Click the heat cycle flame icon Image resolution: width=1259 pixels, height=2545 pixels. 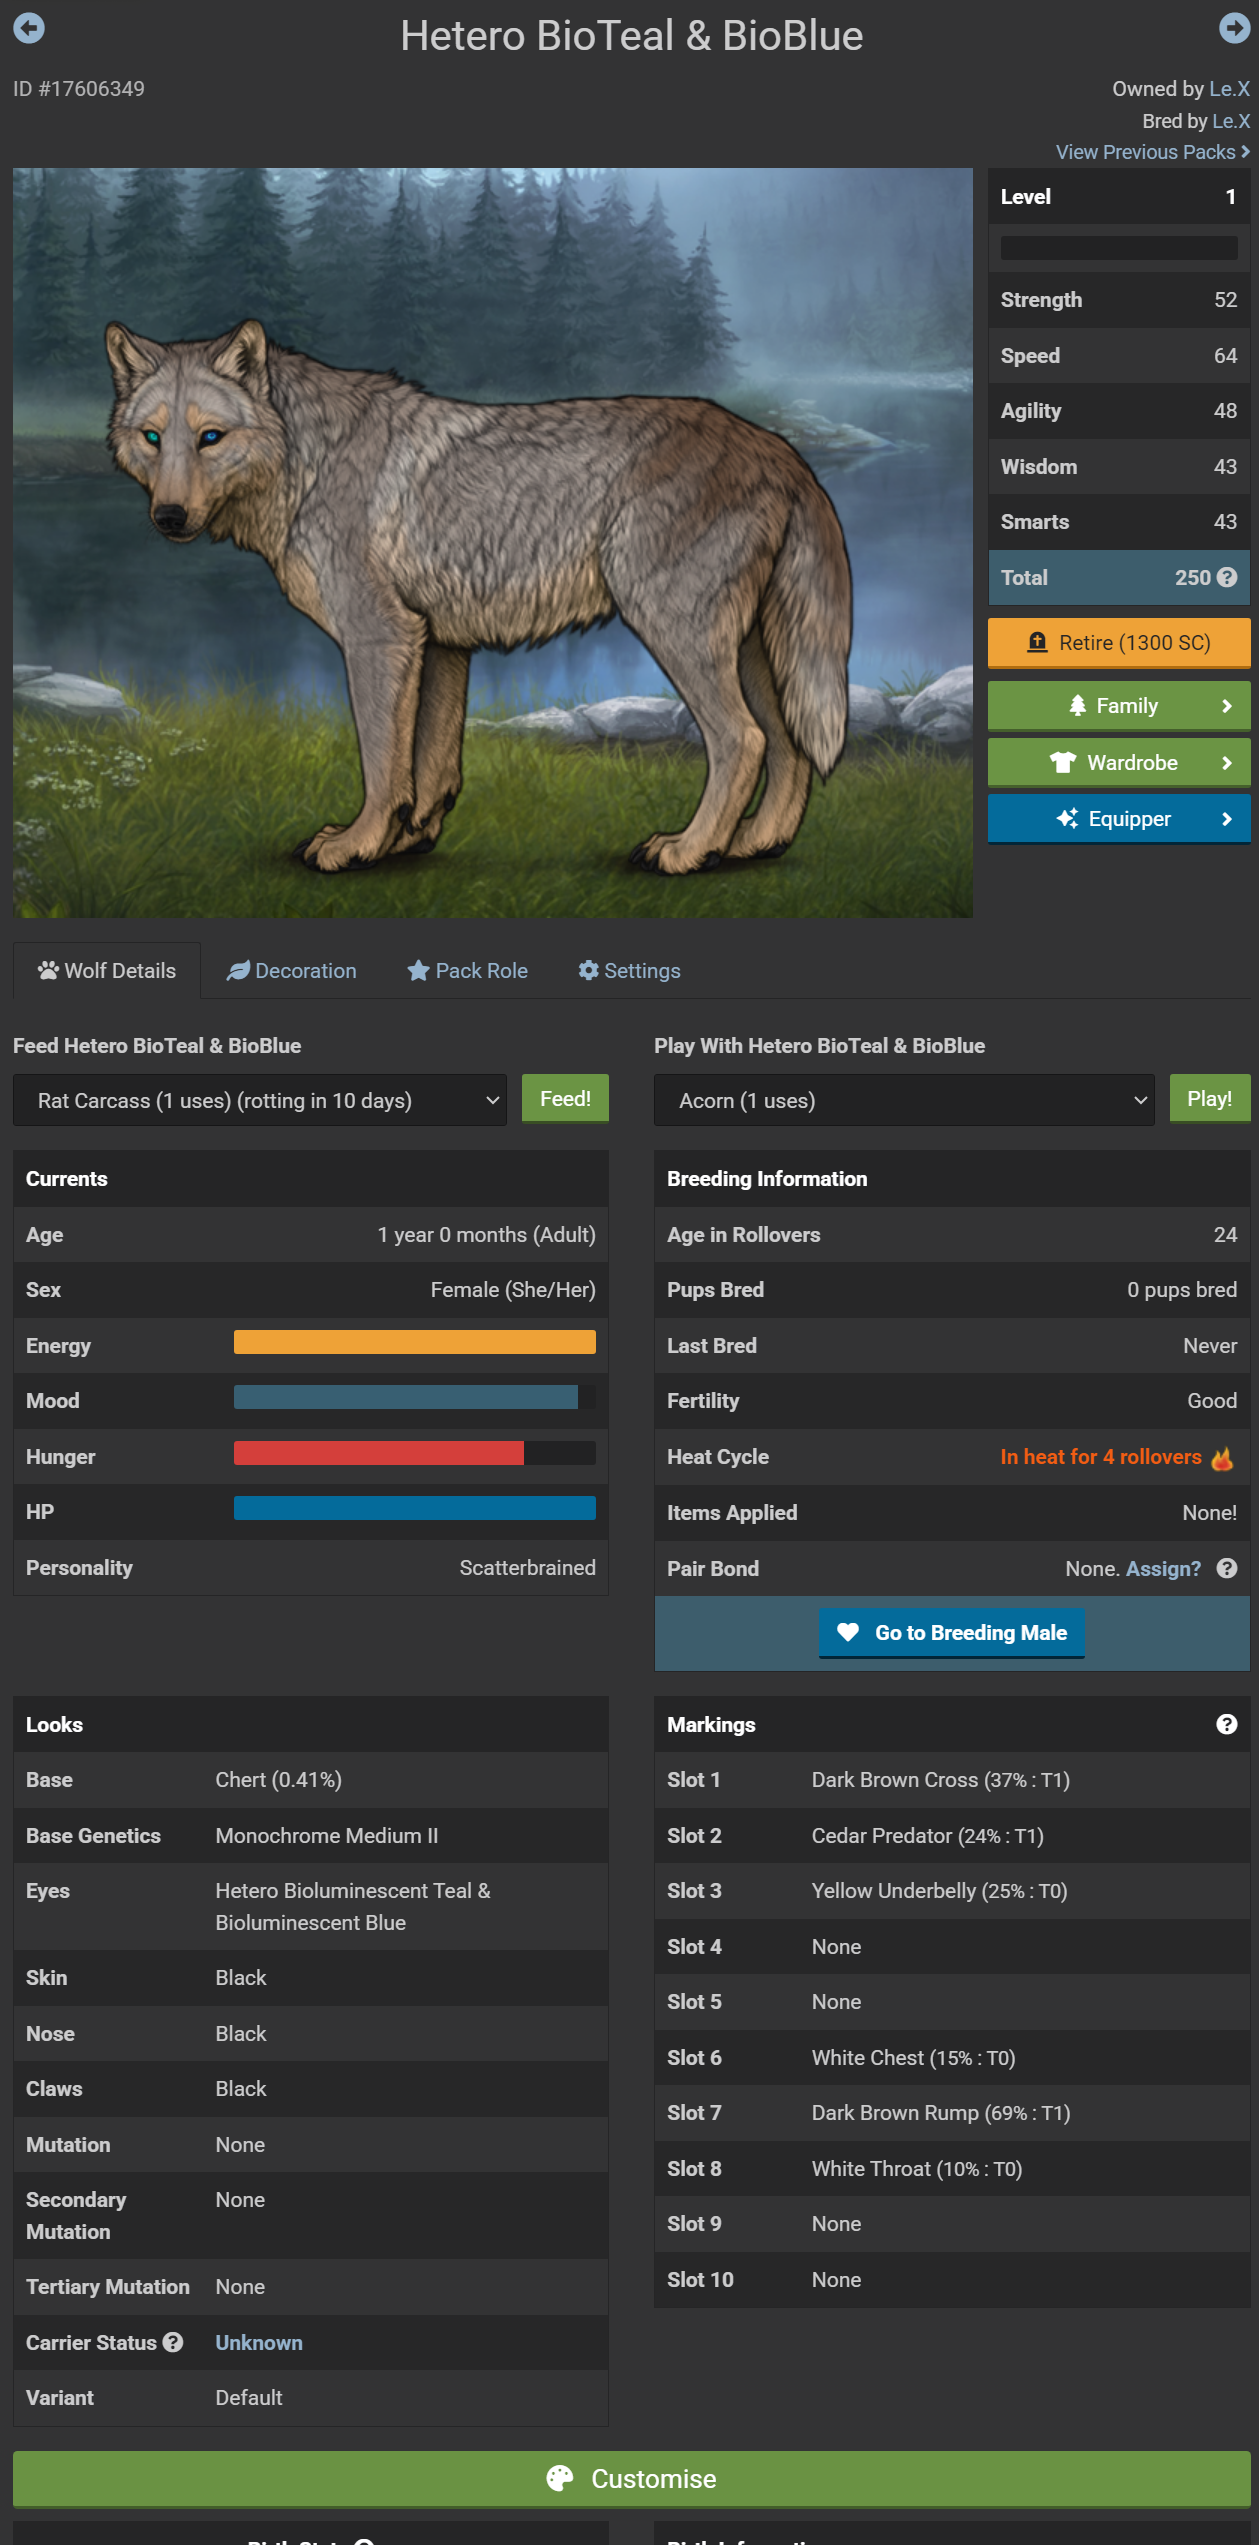[1222, 1458]
